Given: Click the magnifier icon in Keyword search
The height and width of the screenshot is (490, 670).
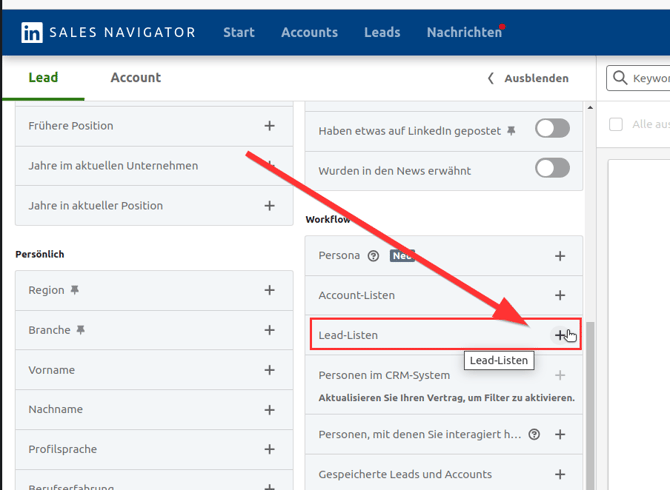Looking at the screenshot, I should [621, 78].
